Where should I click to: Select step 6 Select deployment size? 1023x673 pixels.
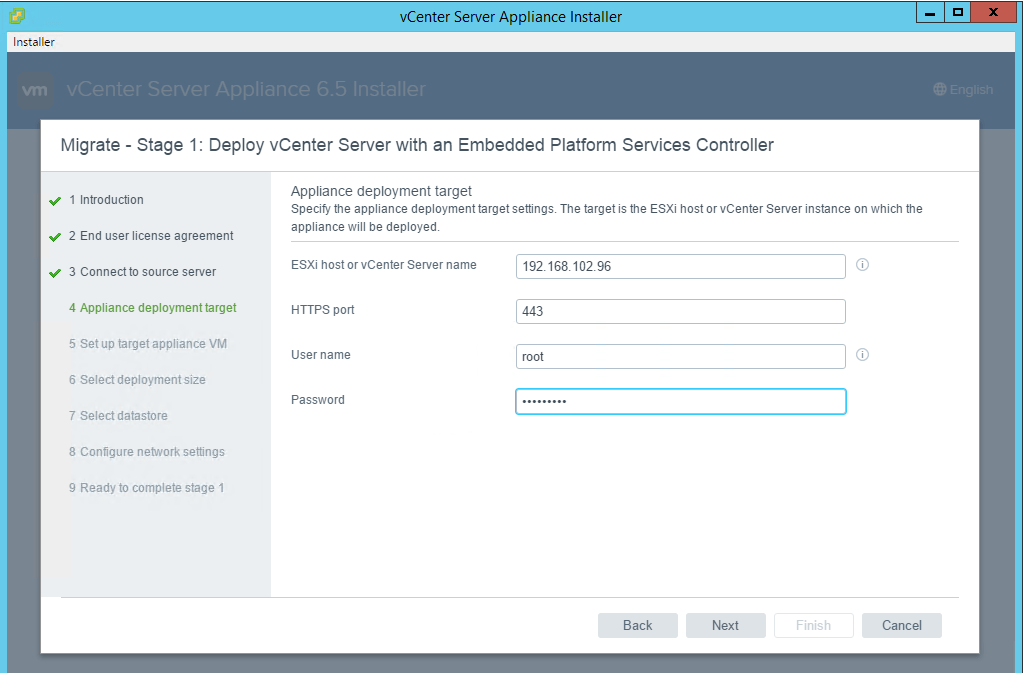tap(137, 379)
